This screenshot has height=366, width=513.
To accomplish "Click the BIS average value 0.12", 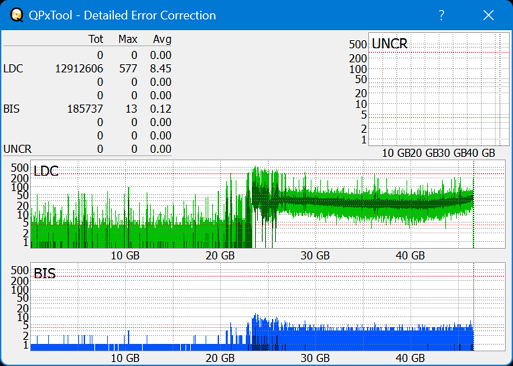I will pyautogui.click(x=160, y=109).
